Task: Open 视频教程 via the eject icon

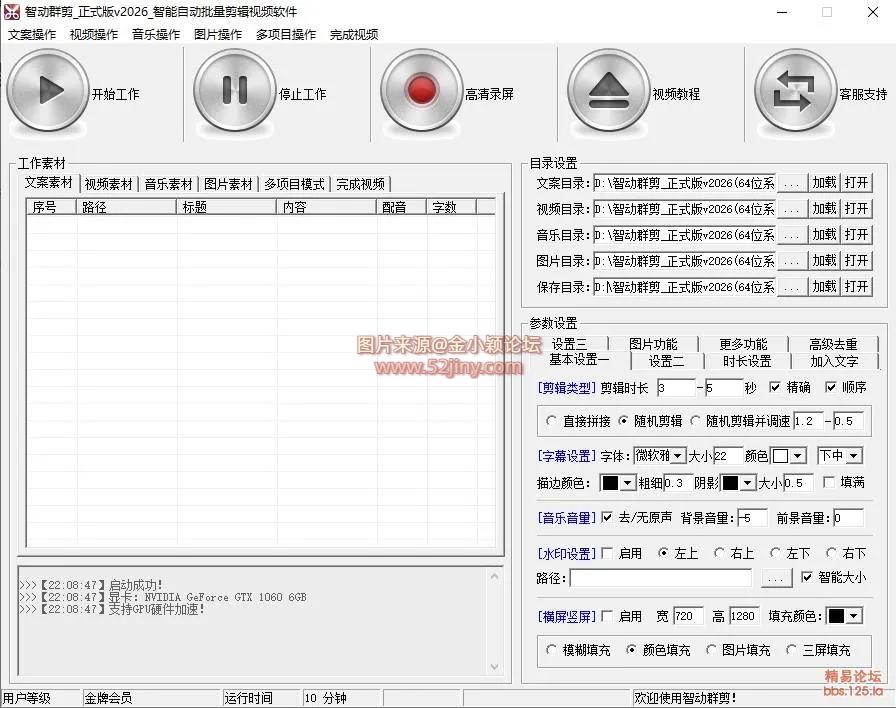Action: pos(607,90)
